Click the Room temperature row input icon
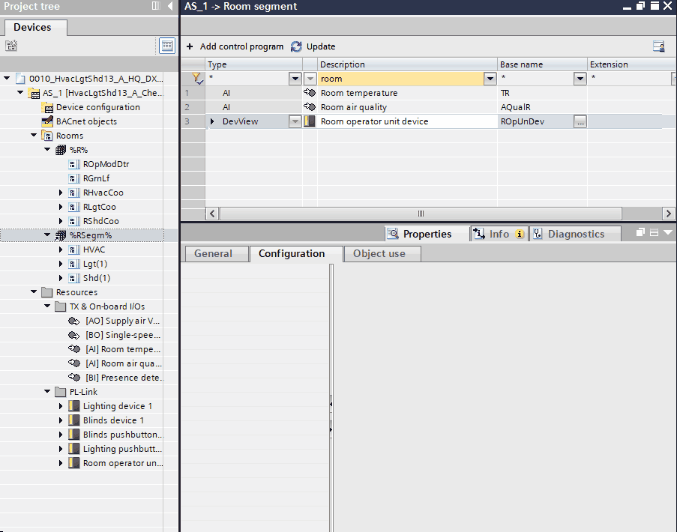This screenshot has width=677, height=532. tap(310, 92)
